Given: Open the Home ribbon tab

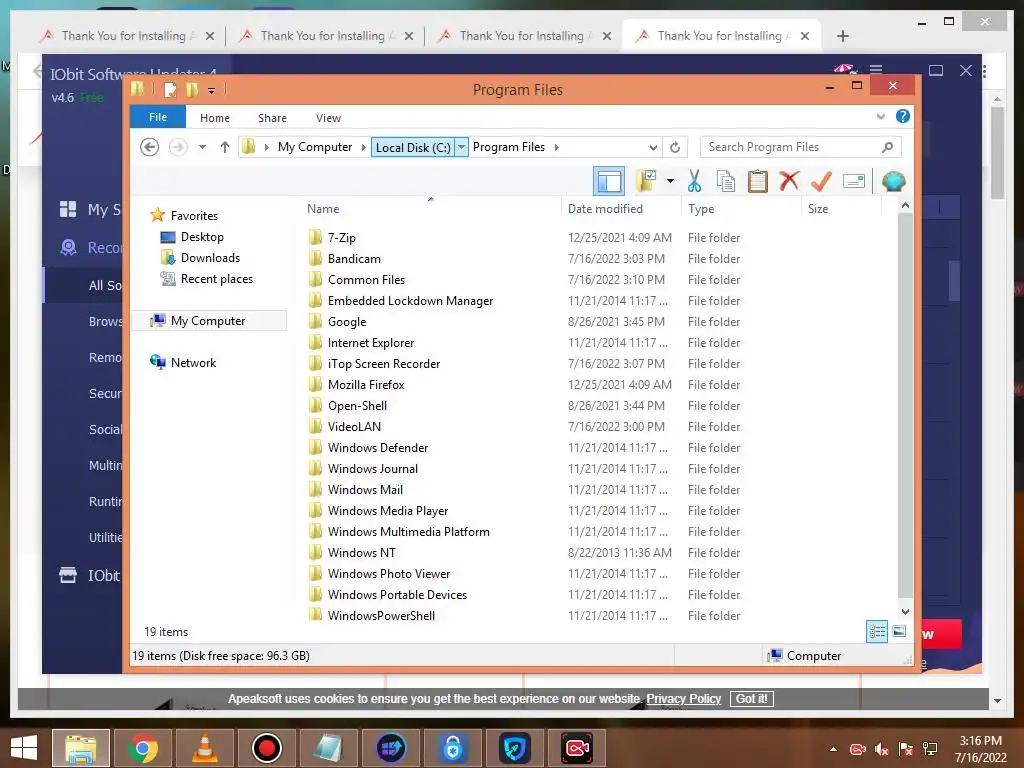Looking at the screenshot, I should point(215,118).
